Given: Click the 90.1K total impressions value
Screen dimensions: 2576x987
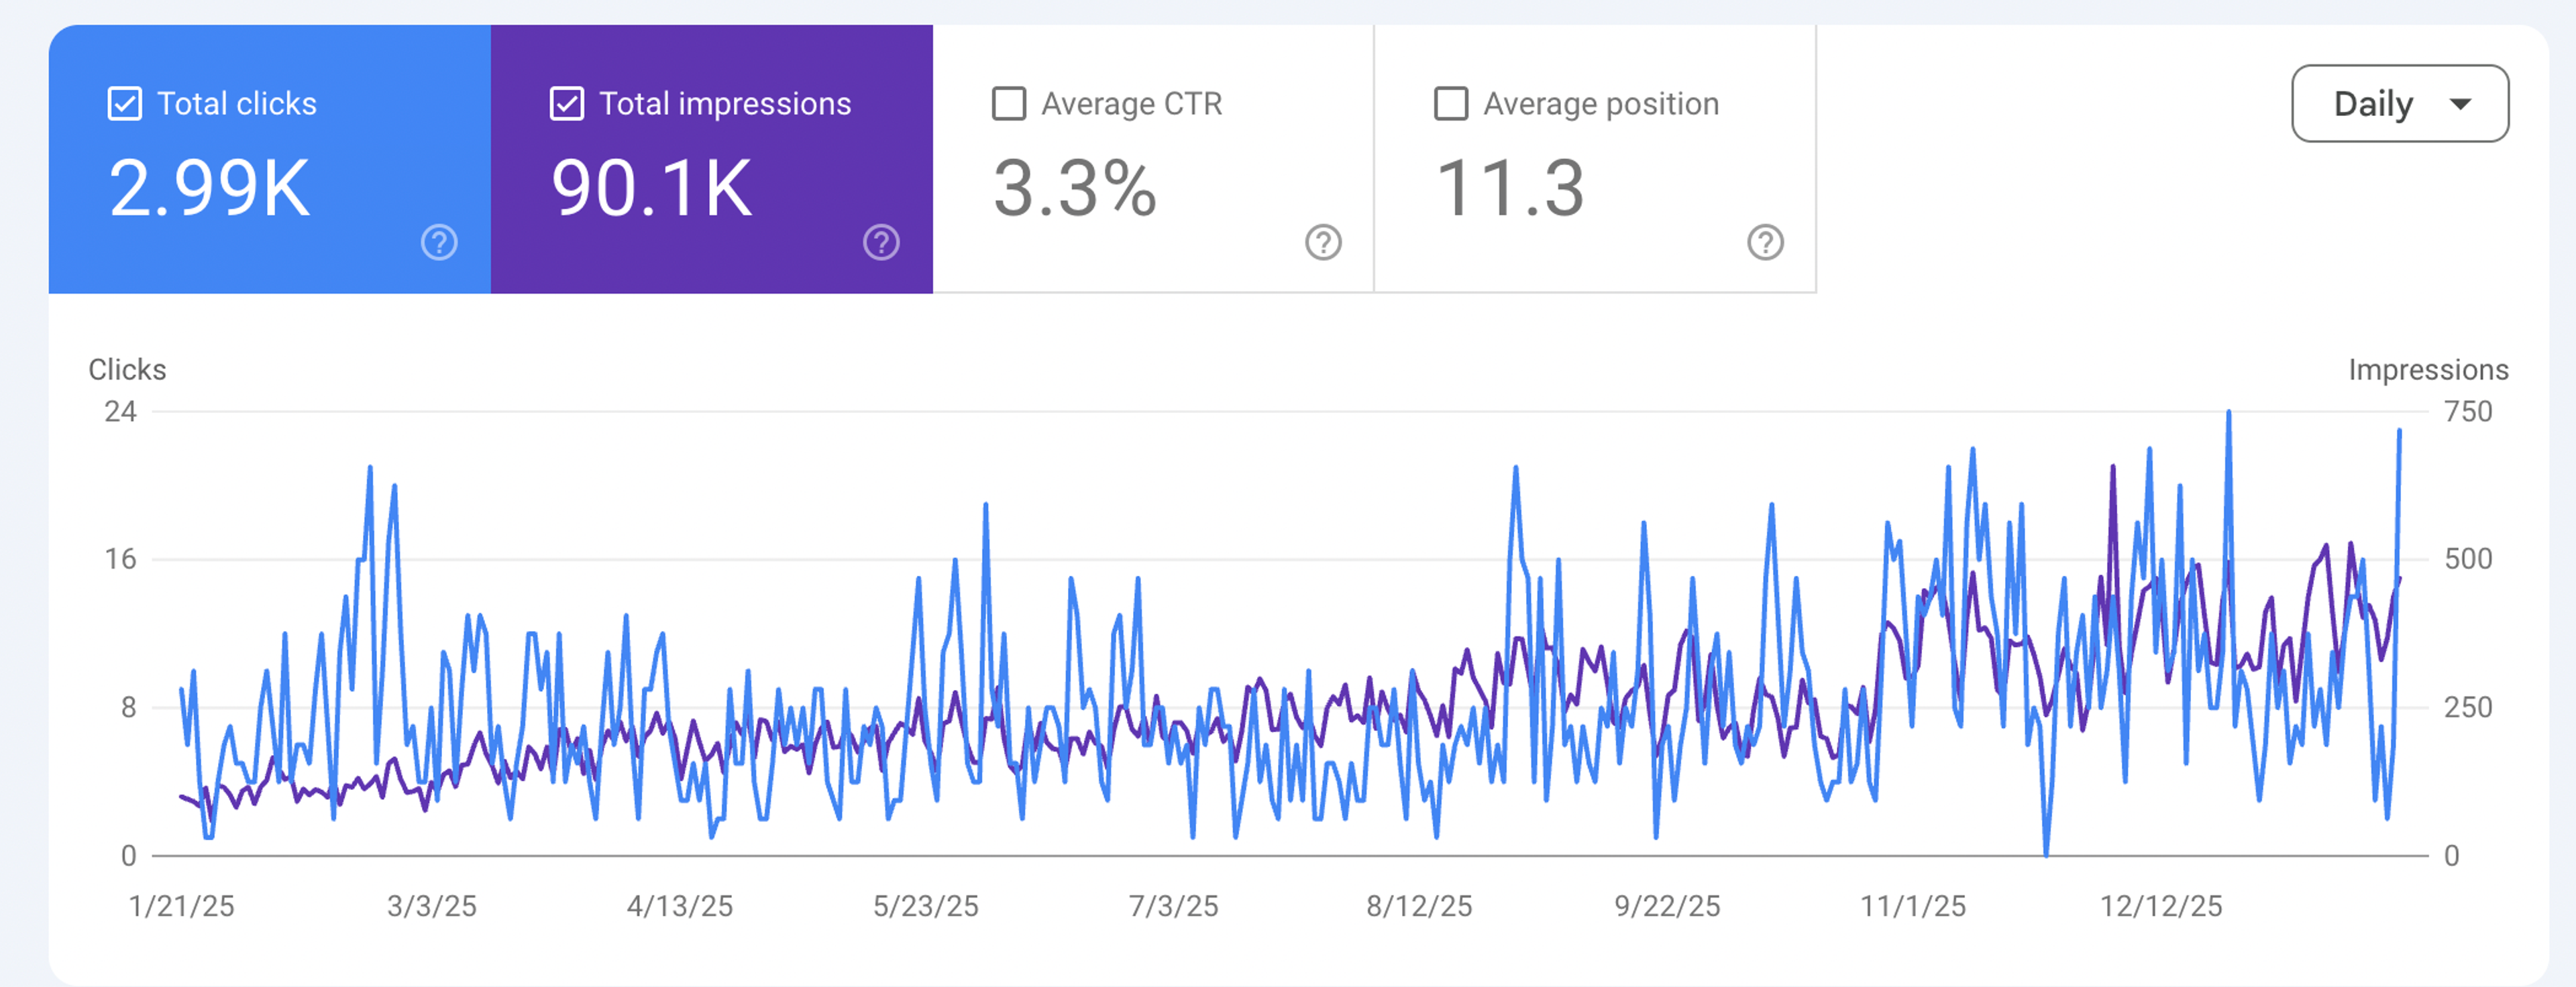Looking at the screenshot, I should (651, 188).
